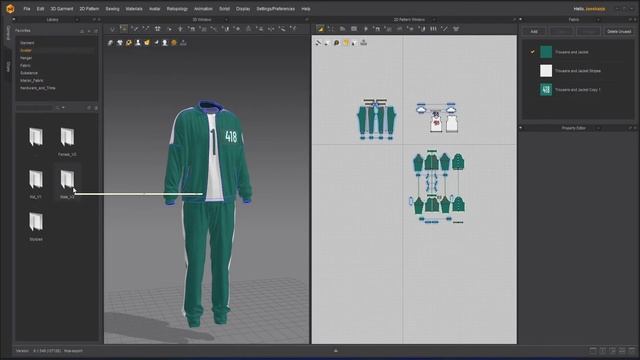The image size is (640, 360).
Task: Click the leftmost layout icon in status bar
Action: (x=593, y=351)
